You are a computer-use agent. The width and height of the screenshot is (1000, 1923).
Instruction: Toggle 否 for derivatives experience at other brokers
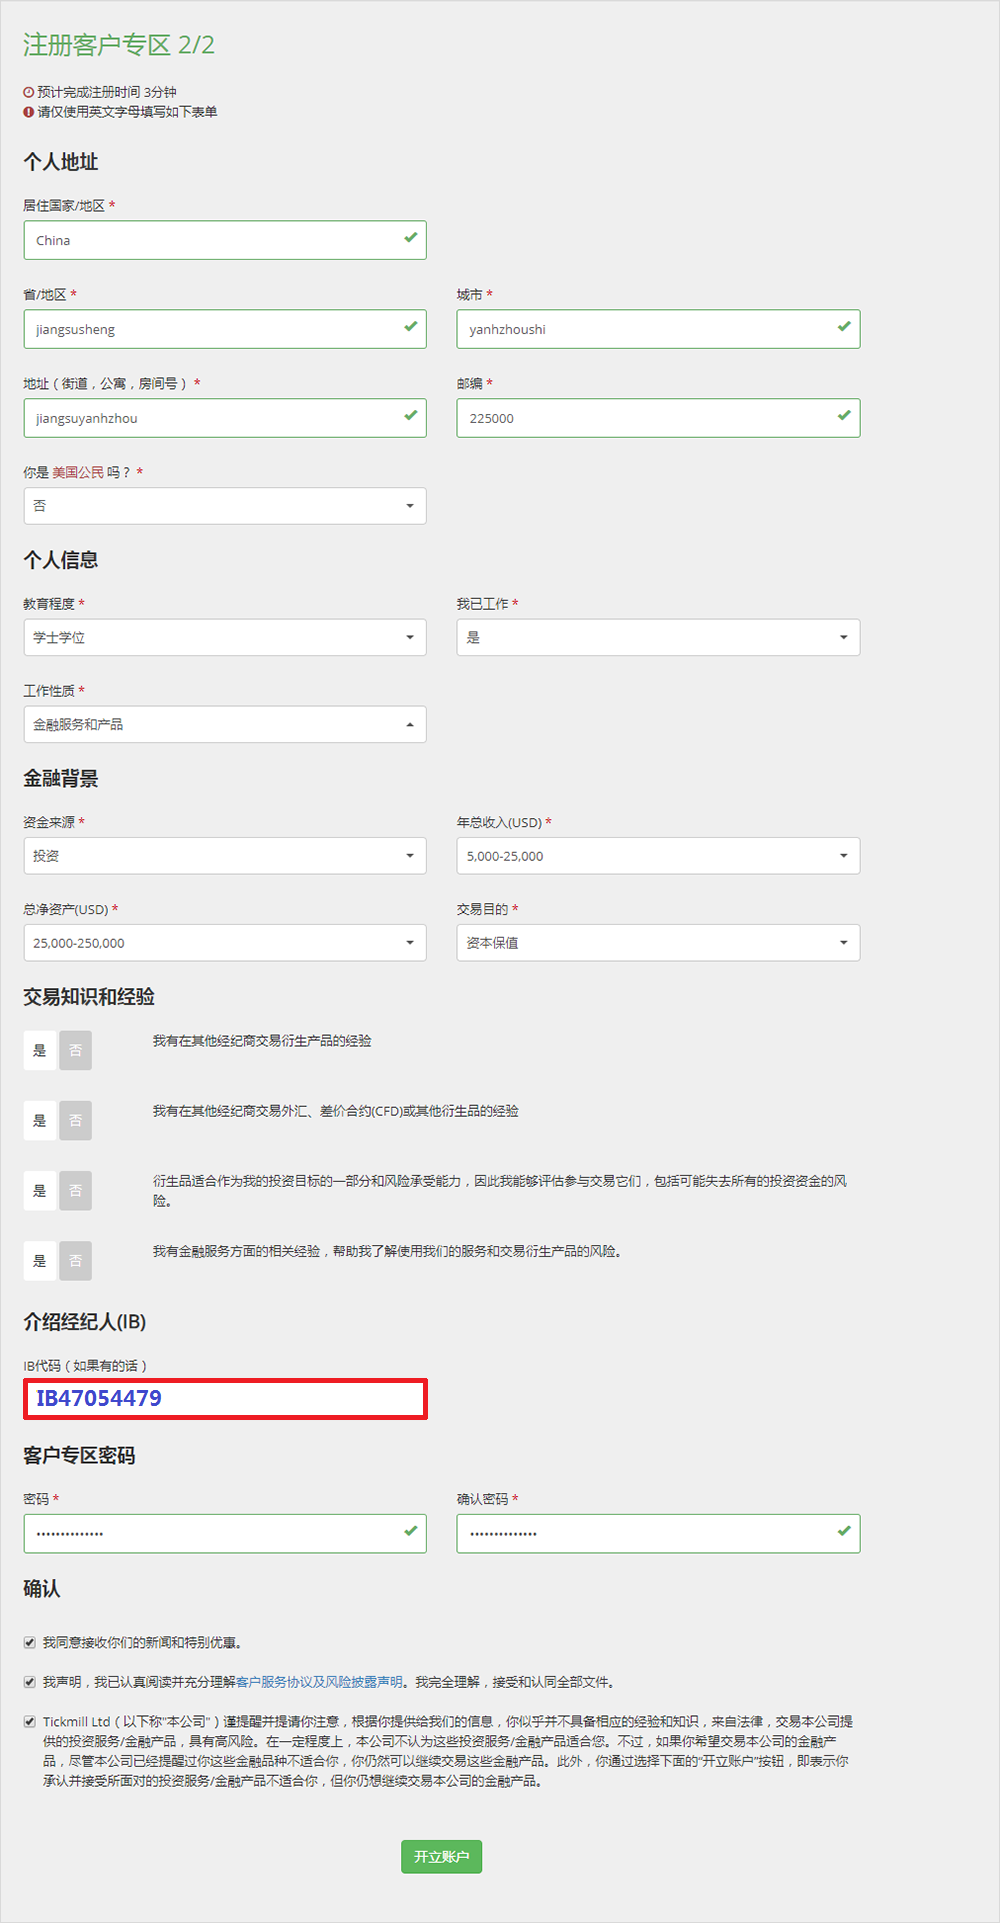(x=75, y=1051)
